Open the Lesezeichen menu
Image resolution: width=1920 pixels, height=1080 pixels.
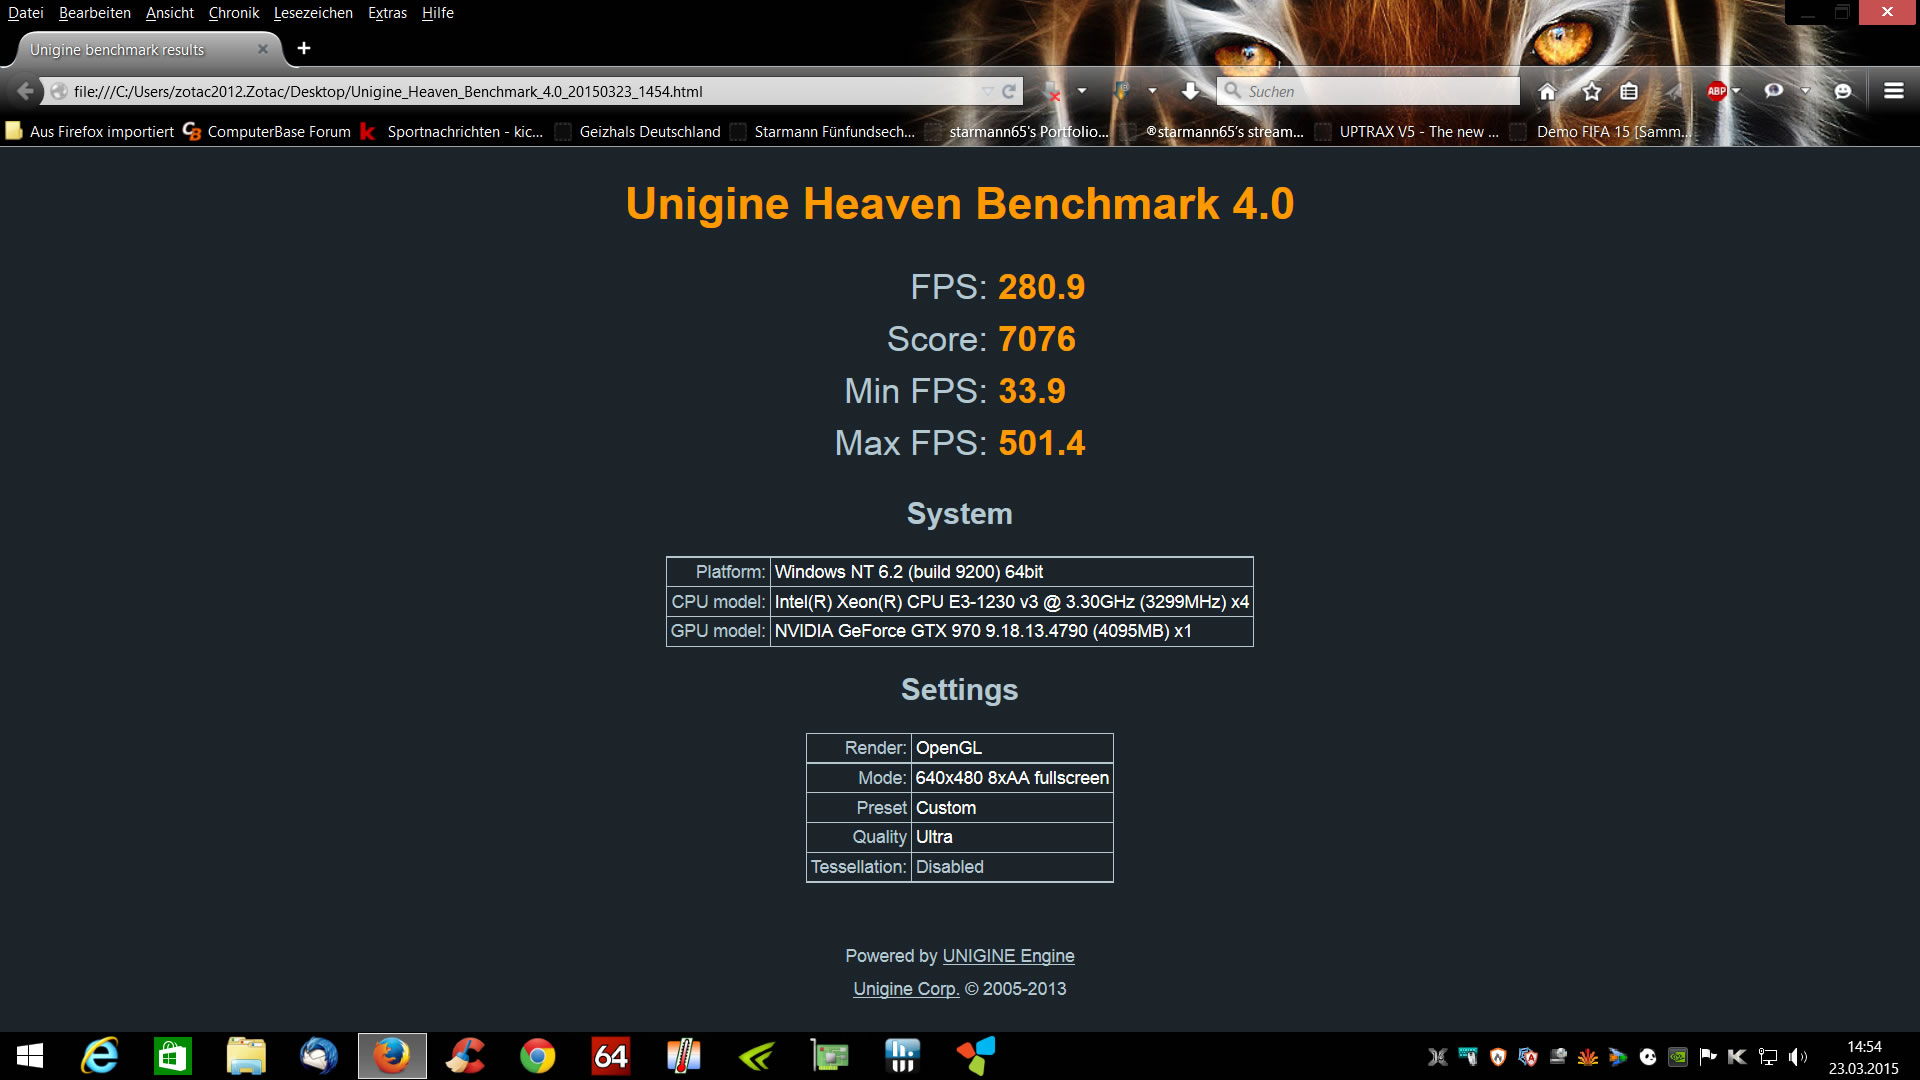(313, 13)
